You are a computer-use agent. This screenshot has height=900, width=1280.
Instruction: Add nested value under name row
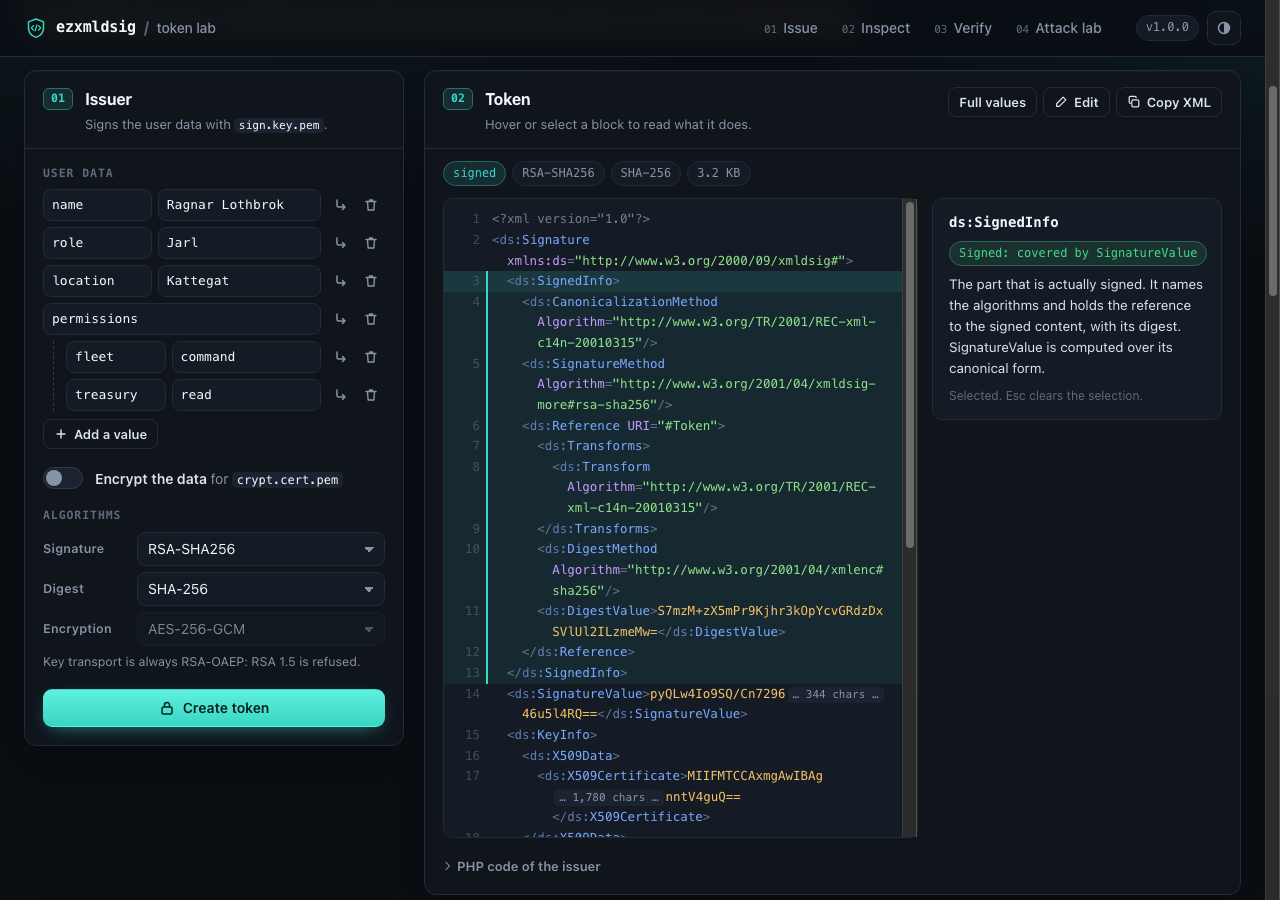pos(340,205)
